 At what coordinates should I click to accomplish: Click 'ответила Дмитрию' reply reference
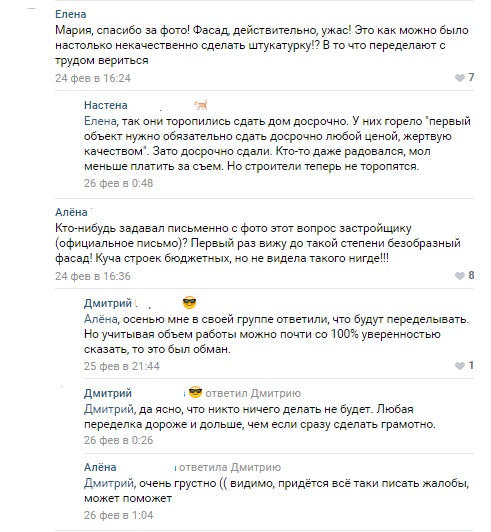tap(230, 468)
